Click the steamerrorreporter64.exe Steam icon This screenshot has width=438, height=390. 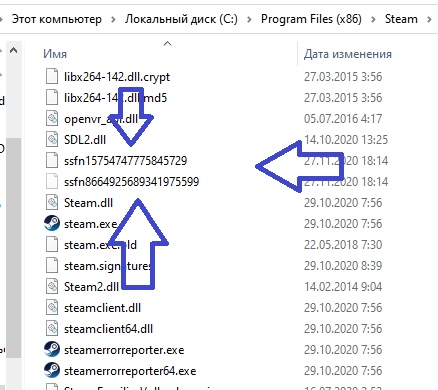point(52,370)
